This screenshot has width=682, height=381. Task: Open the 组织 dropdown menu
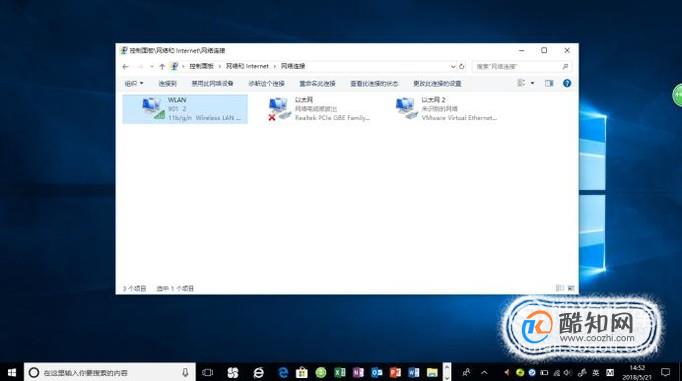(134, 84)
